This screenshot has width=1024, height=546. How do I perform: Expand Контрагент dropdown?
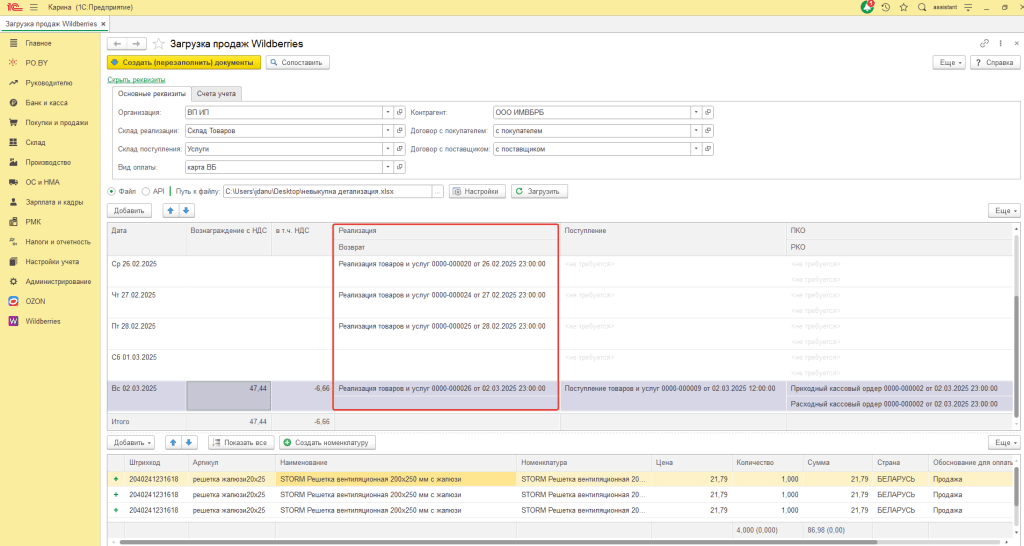pos(696,112)
